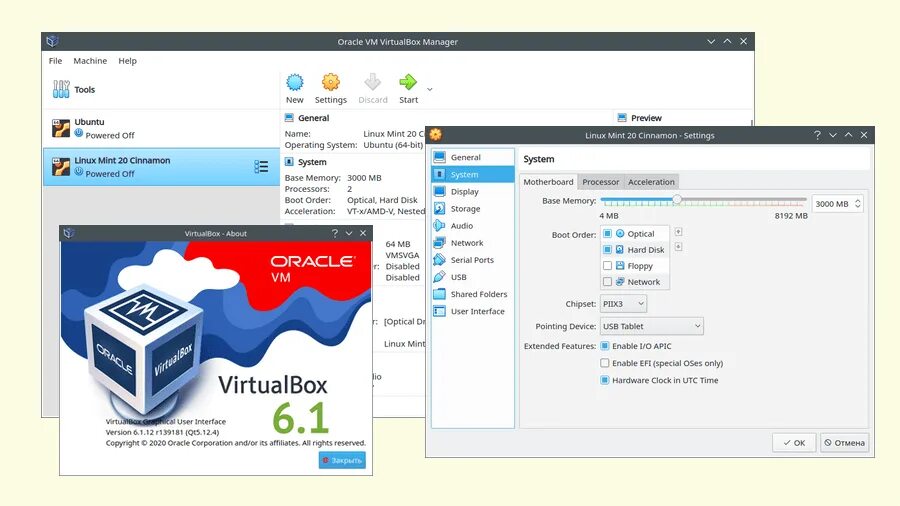Viewport: 900px width, 506px height.
Task: Click the gear icon in Settings titlebar
Action: 436,135
